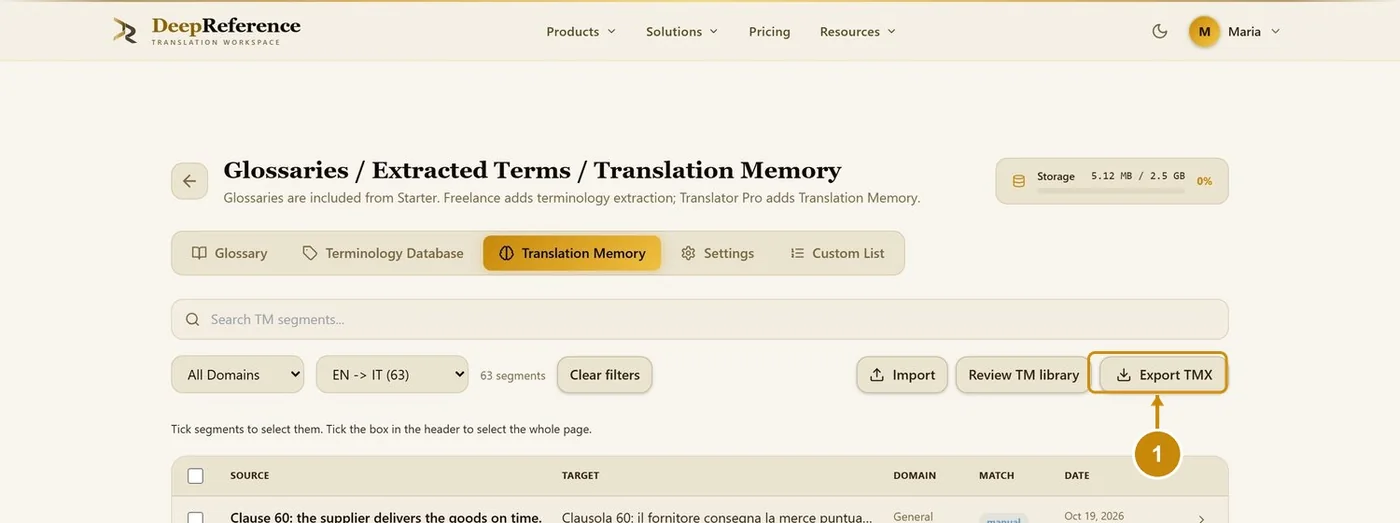Focus the Search TM segments field
The image size is (1400, 523).
point(699,320)
